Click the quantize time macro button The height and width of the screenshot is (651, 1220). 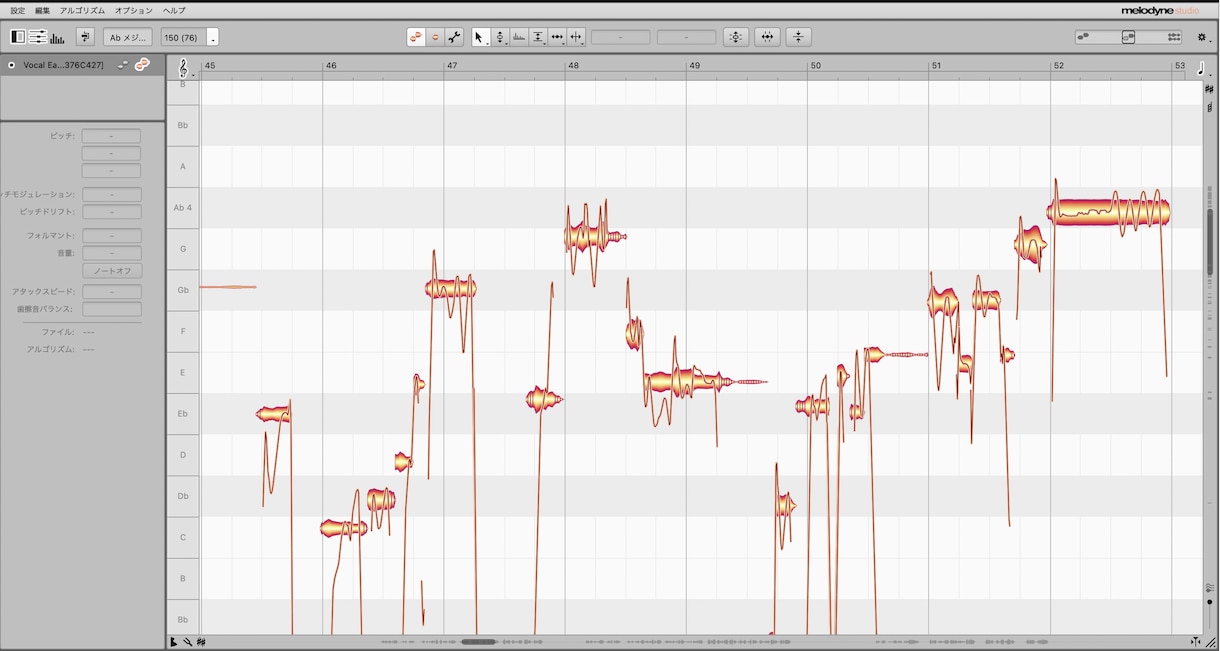767,37
